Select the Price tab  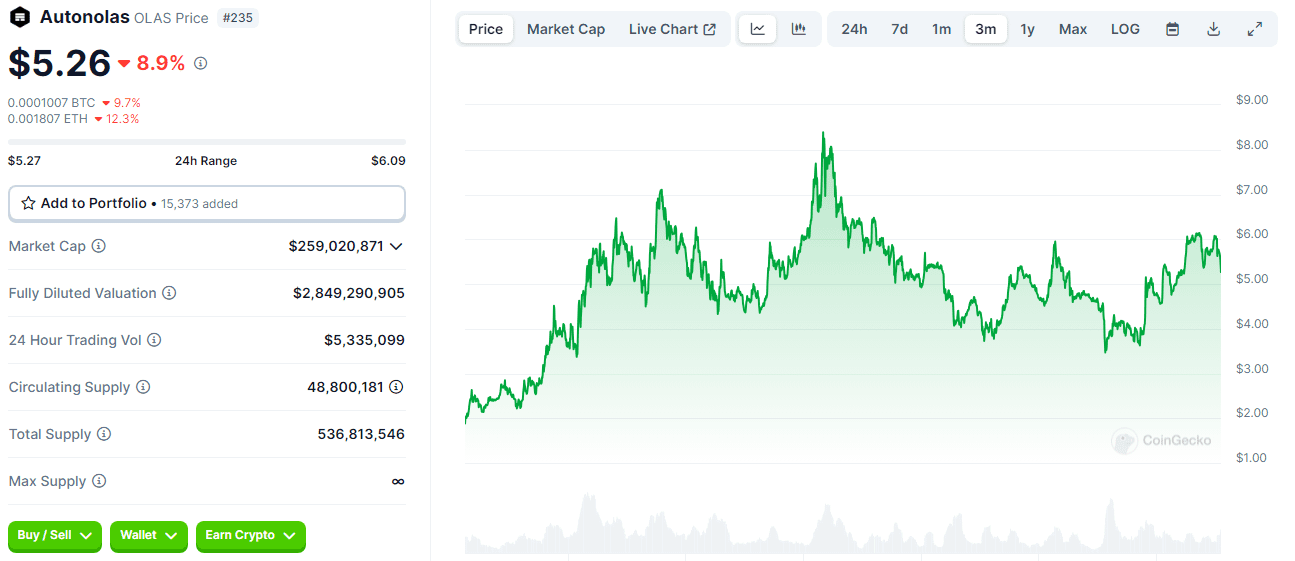click(486, 29)
